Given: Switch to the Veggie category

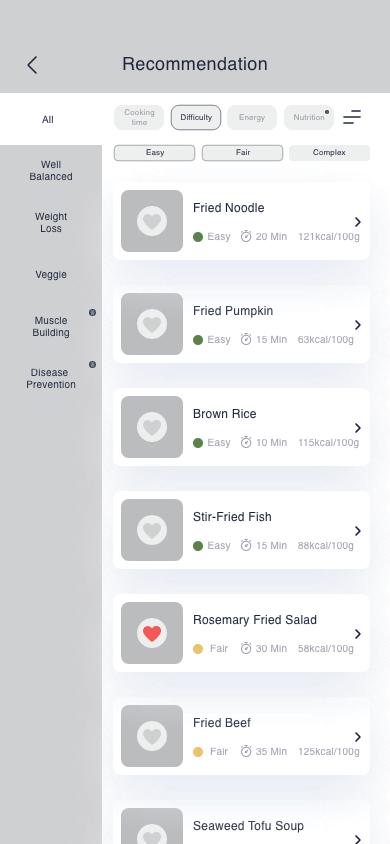Looking at the screenshot, I should 51,275.
